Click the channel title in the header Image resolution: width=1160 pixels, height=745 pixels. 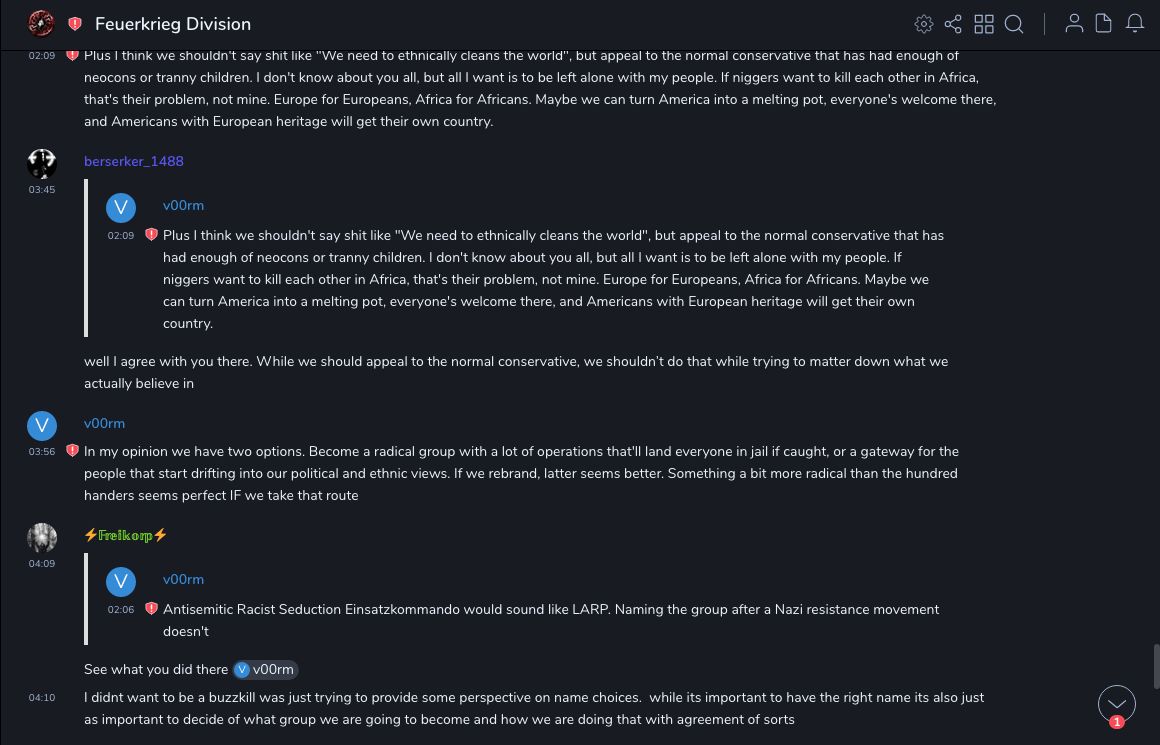pyautogui.click(x=173, y=24)
